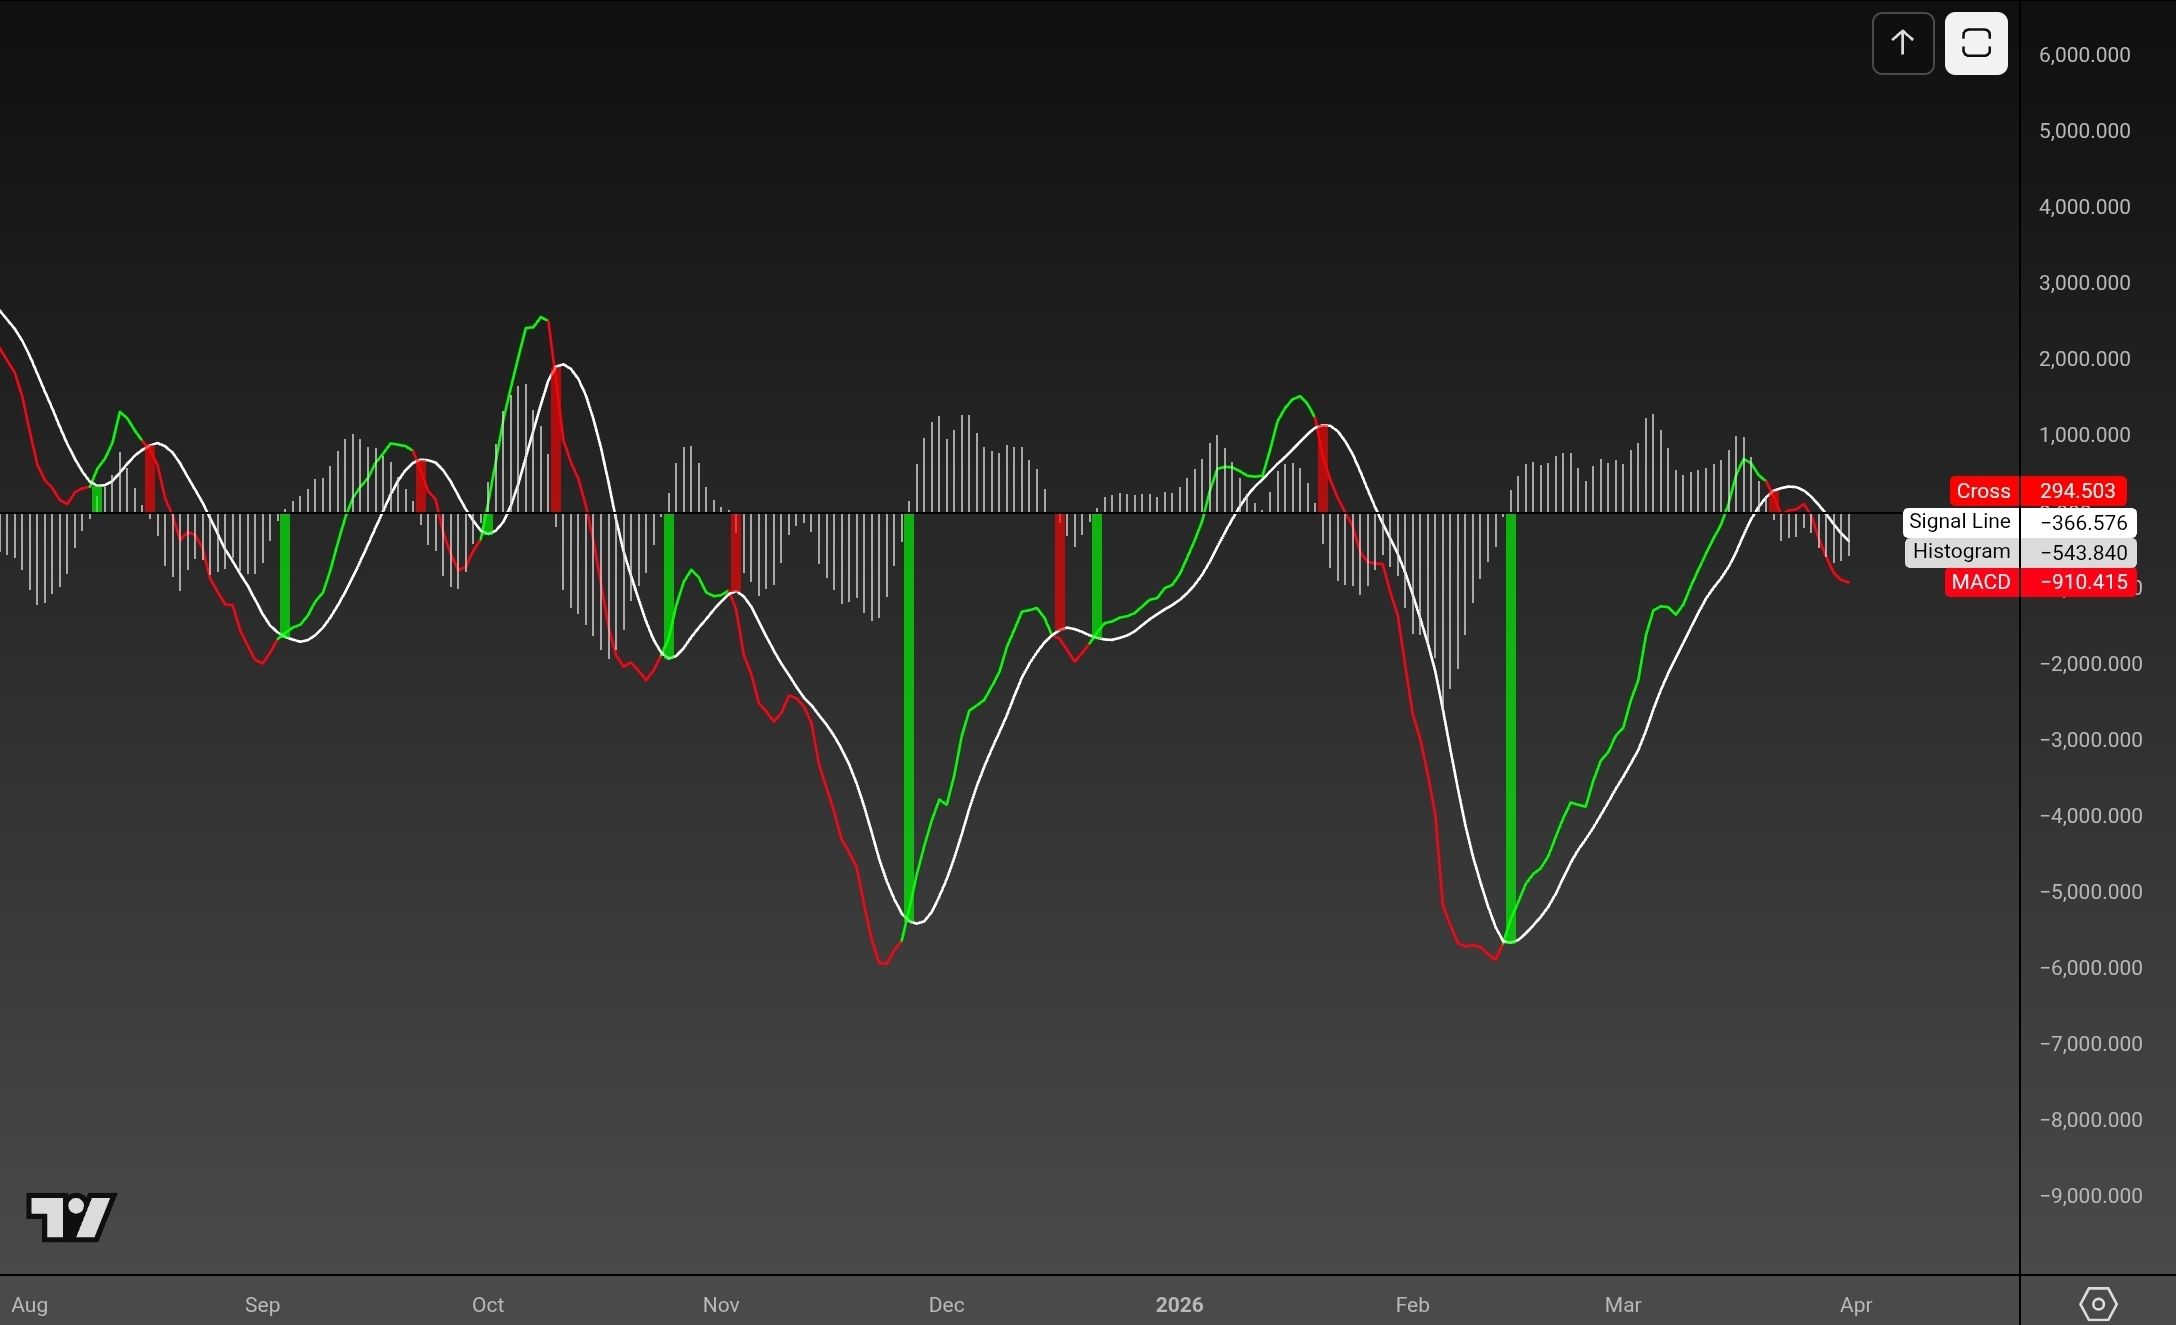Click the green cross bar in mid February
The width and height of the screenshot is (2176, 1325).
[x=1511, y=727]
